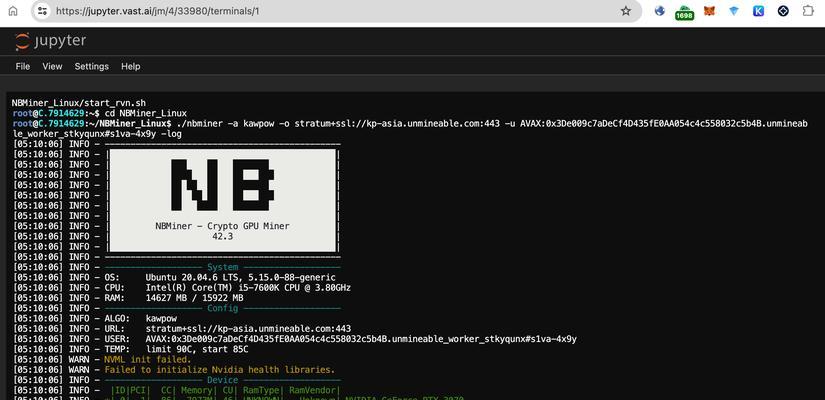825x400 pixels.
Task: Click the NBMiner_Linux/start_rvn.sh line
Action: [x=79, y=103]
